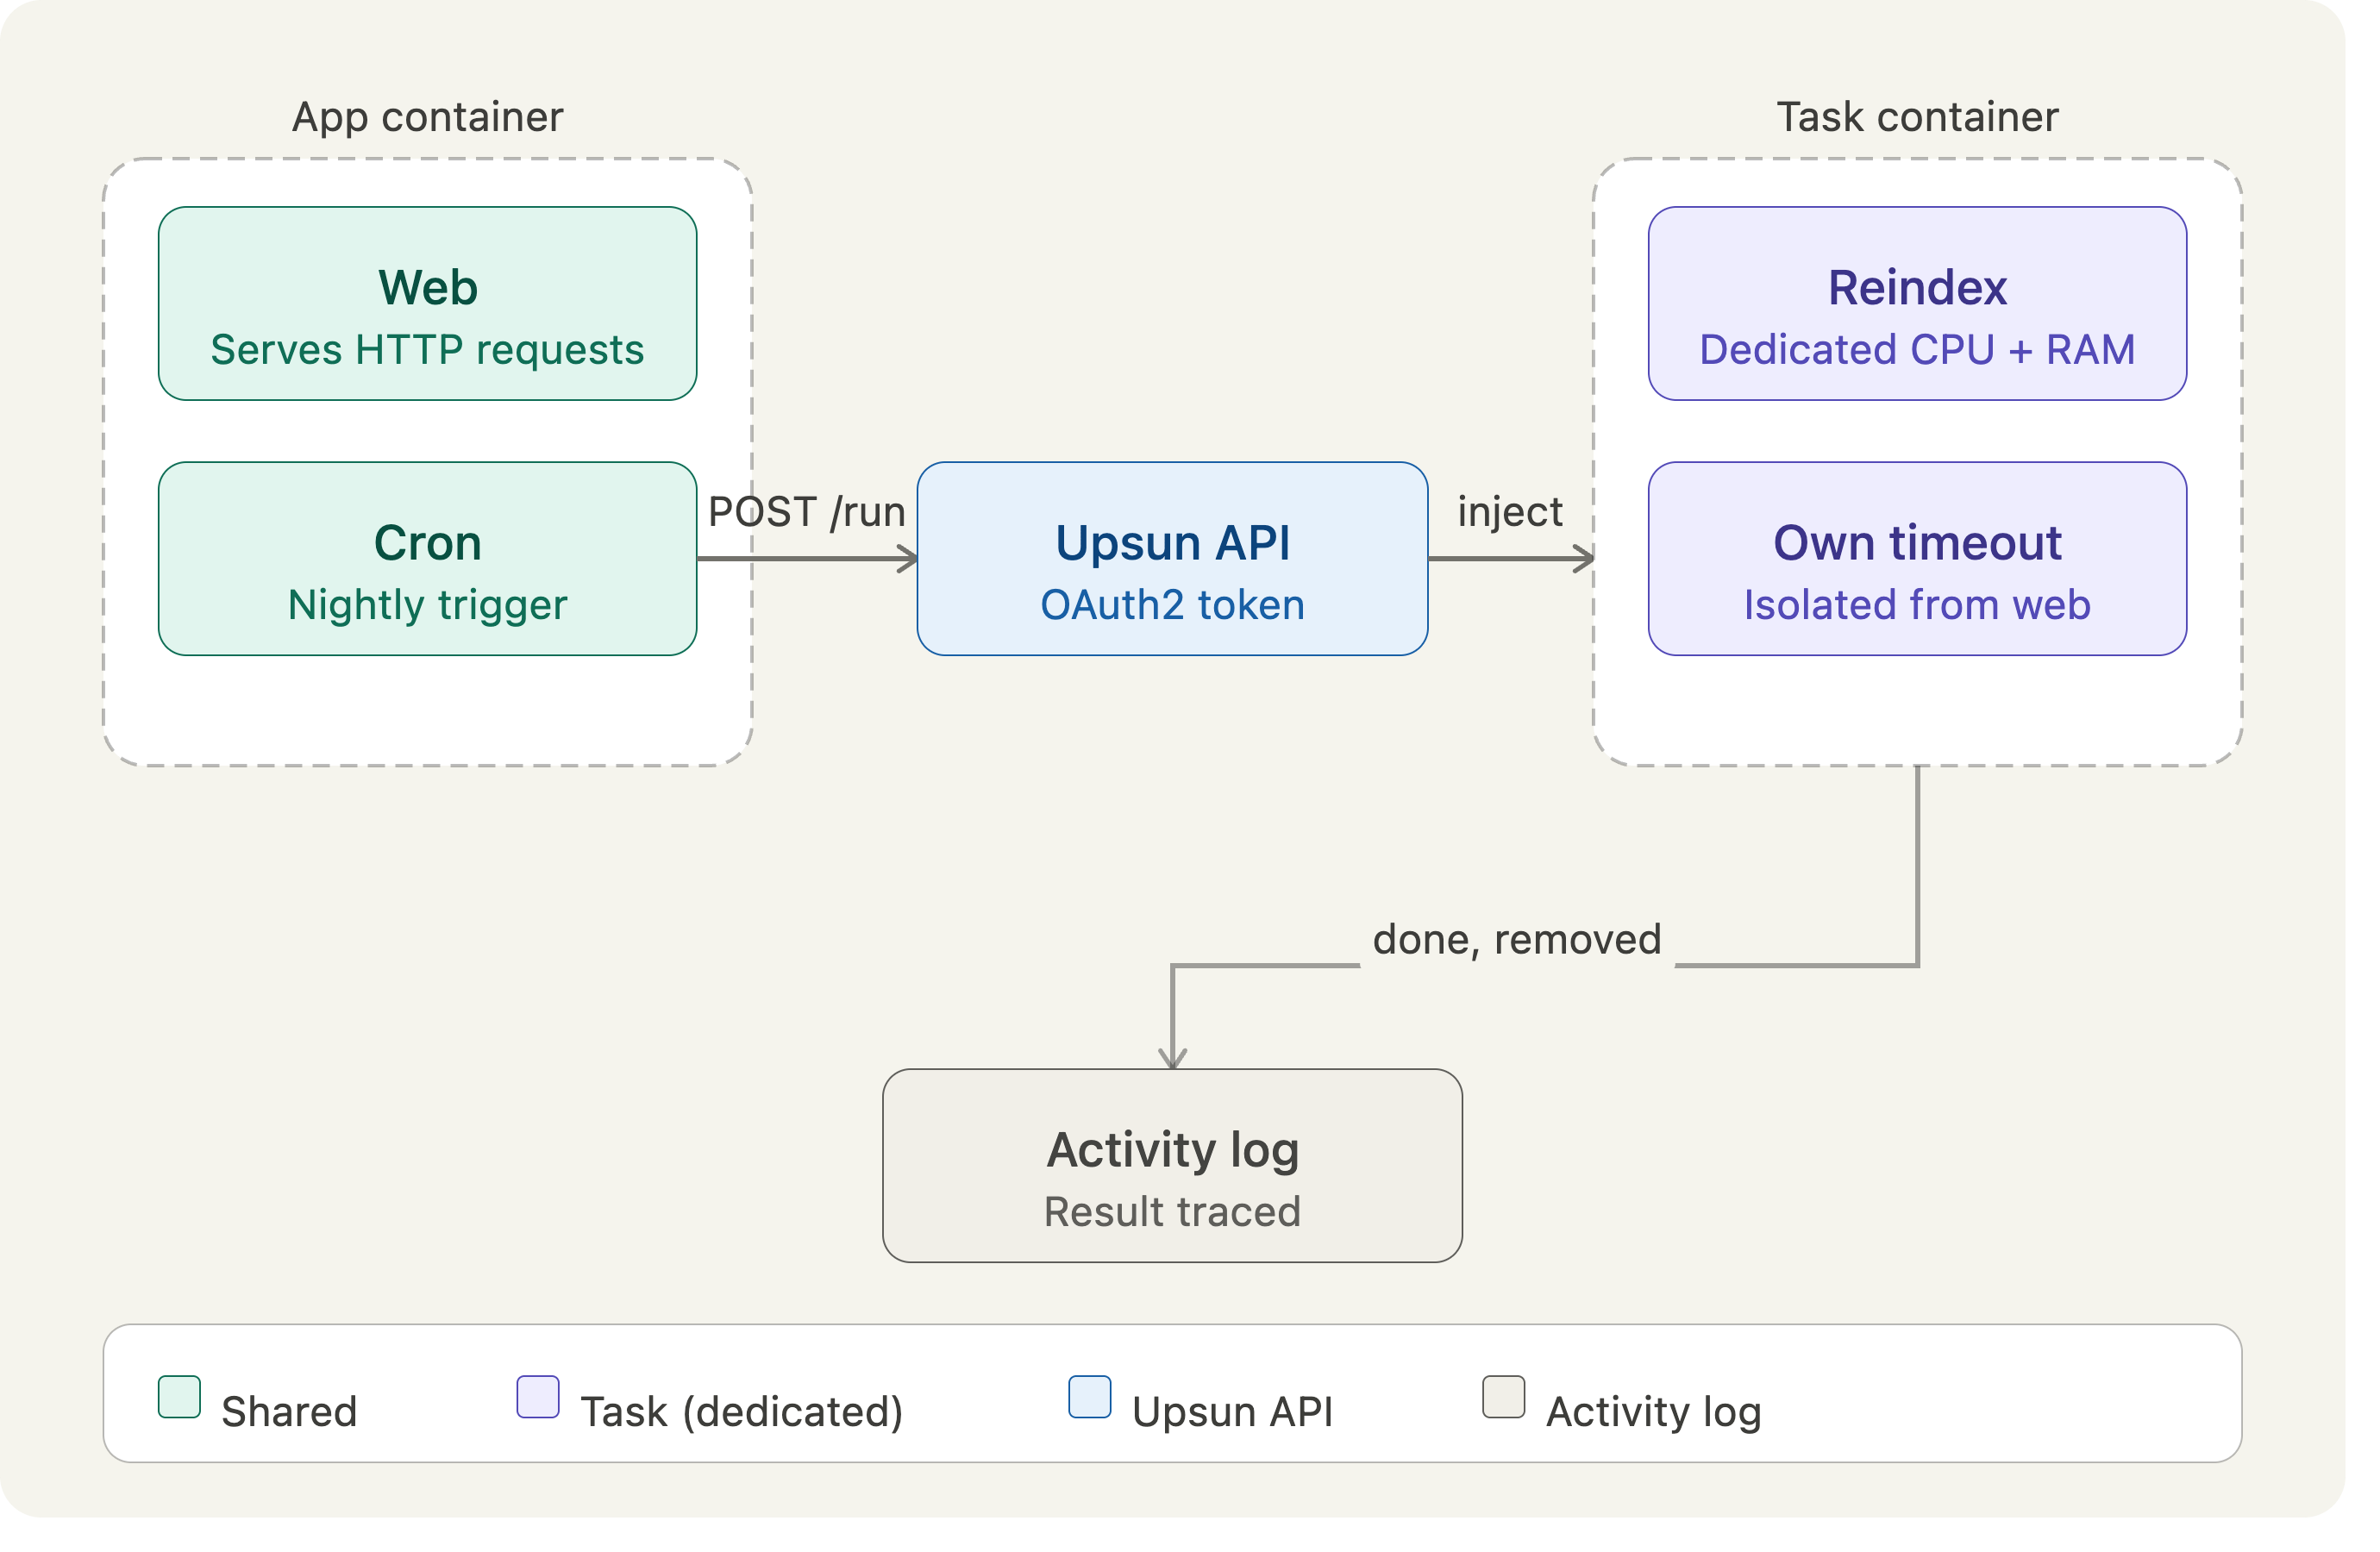Viewport: 2380px width, 1552px height.
Task: Click the 'POST /run' arrow label
Action: 807,512
